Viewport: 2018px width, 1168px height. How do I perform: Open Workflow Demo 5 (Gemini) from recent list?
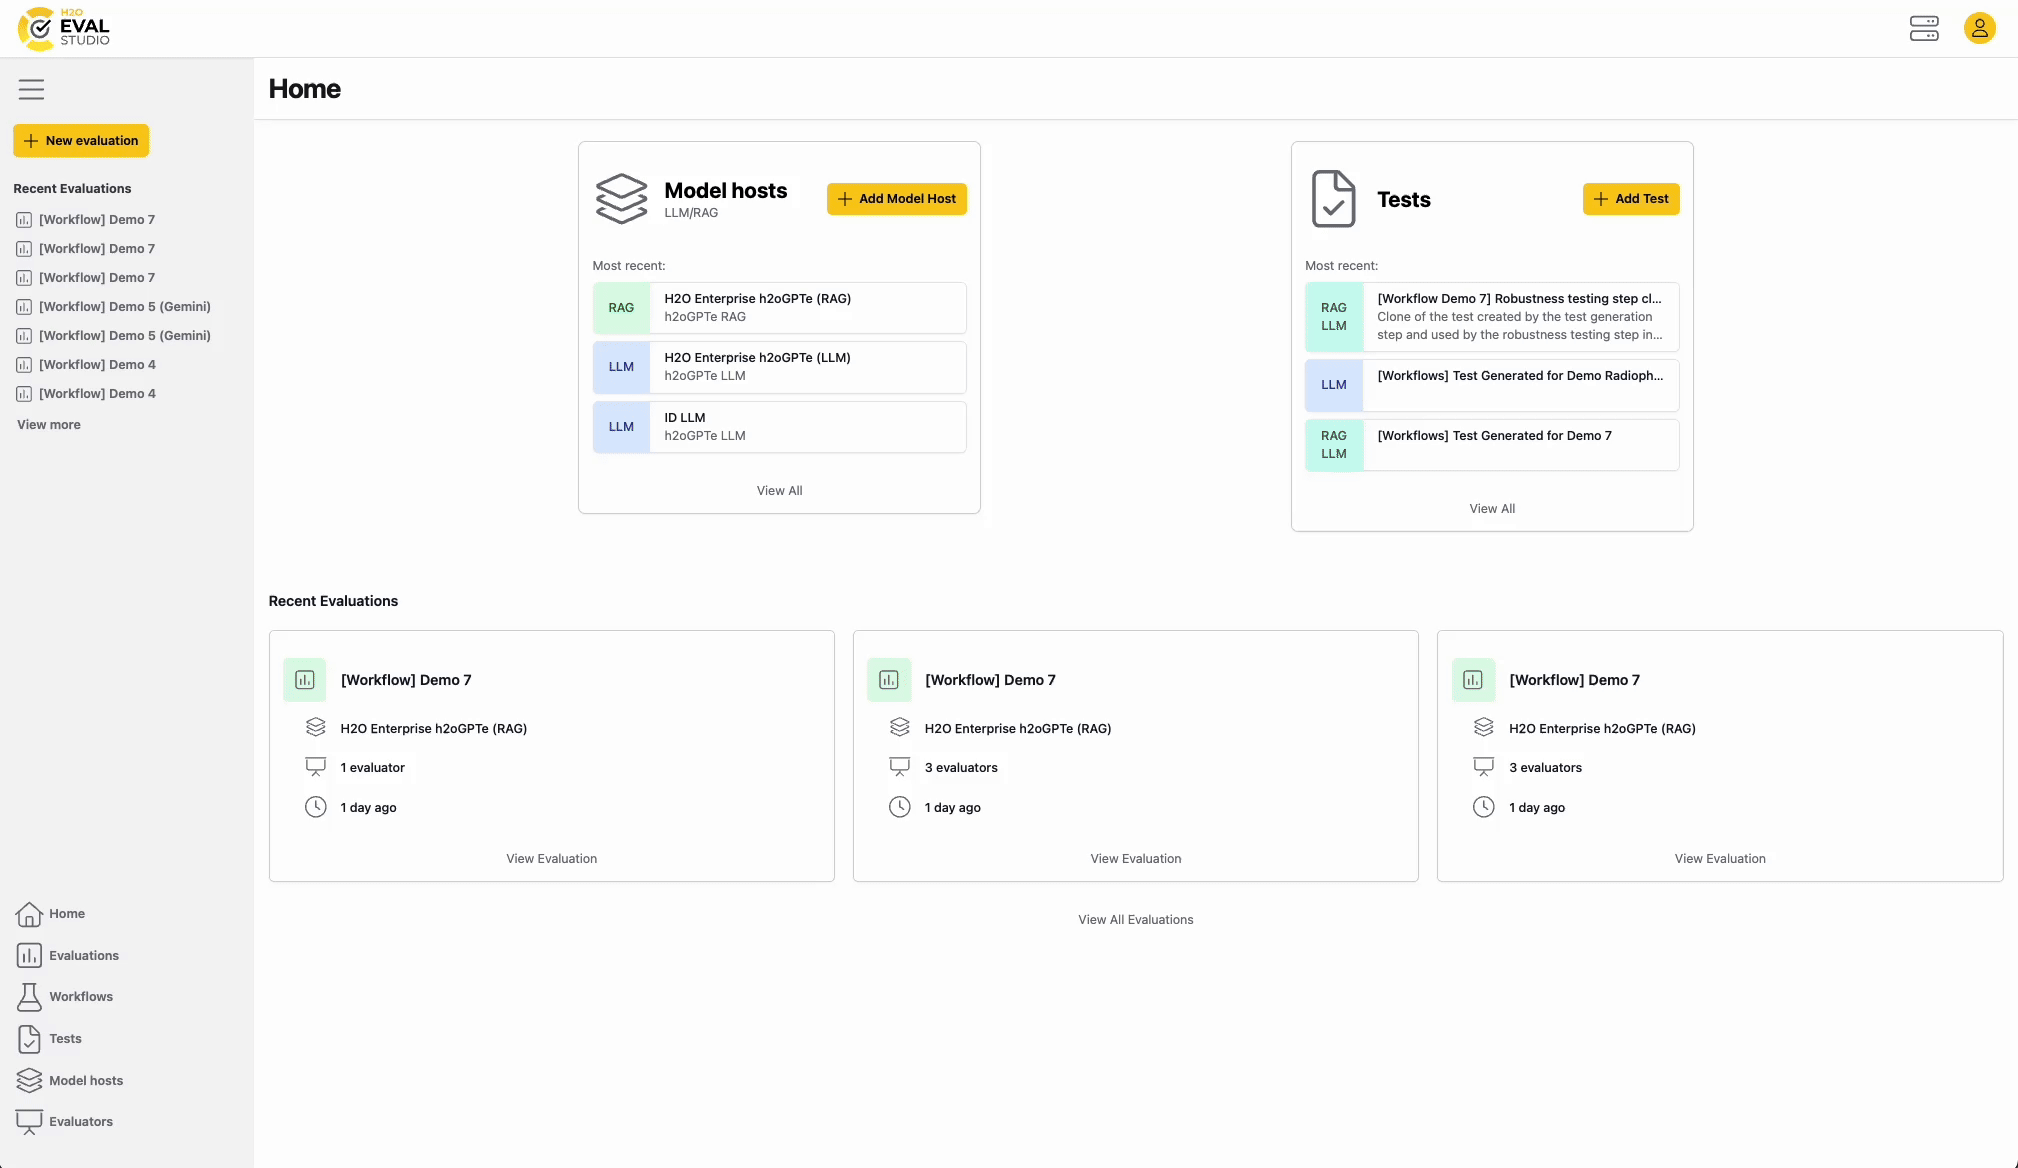pos(124,306)
